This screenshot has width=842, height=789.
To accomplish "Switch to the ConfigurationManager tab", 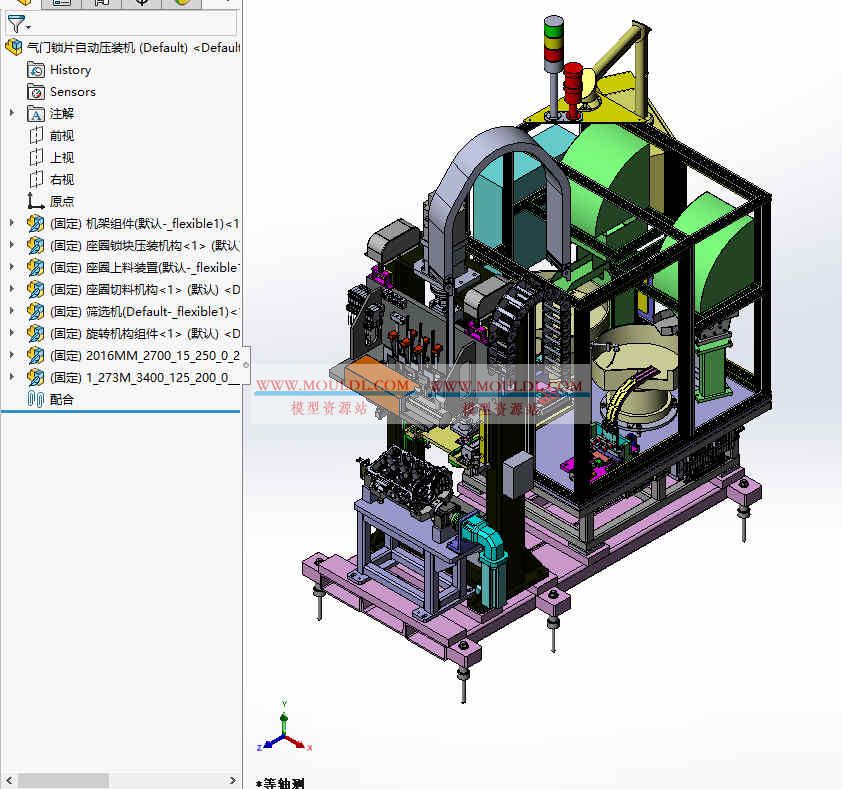I will [x=100, y=3].
